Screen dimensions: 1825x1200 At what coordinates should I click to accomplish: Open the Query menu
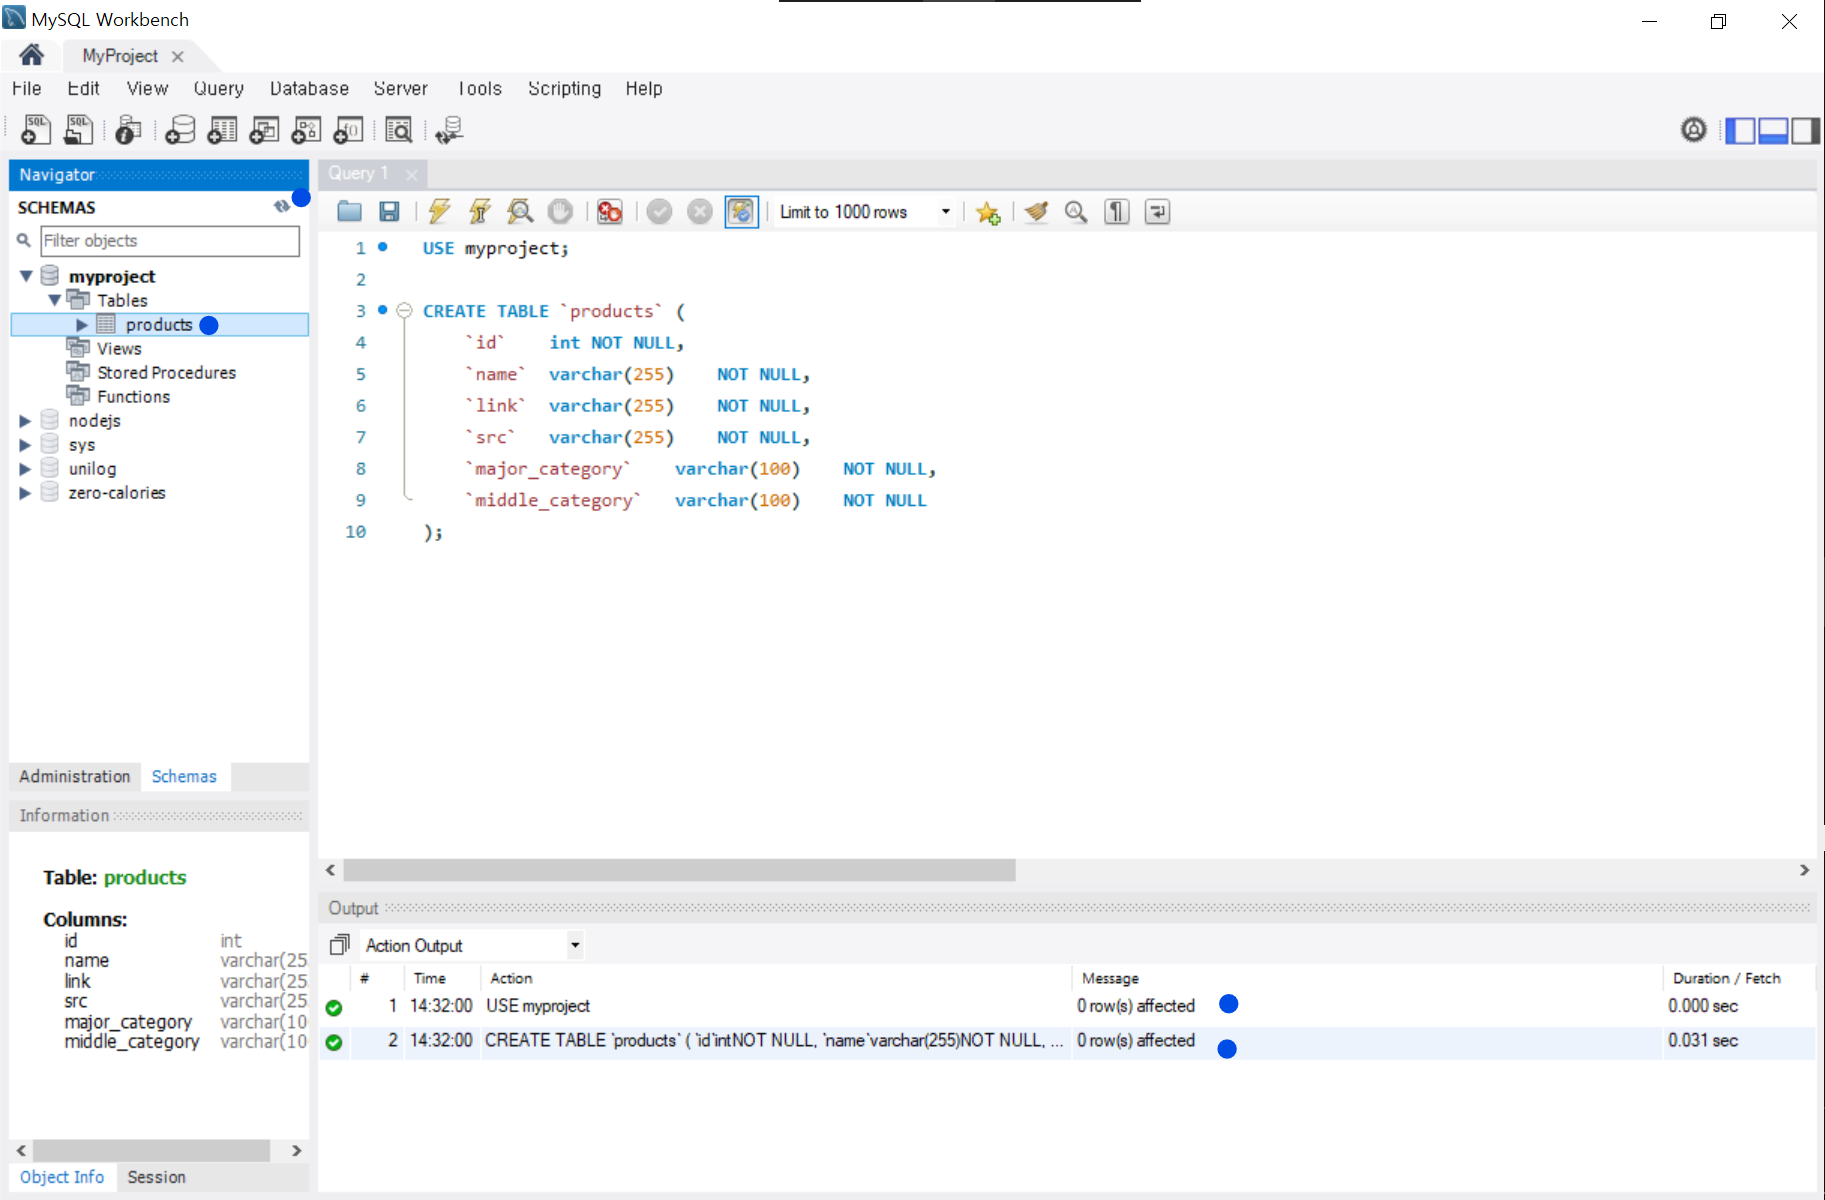219,88
